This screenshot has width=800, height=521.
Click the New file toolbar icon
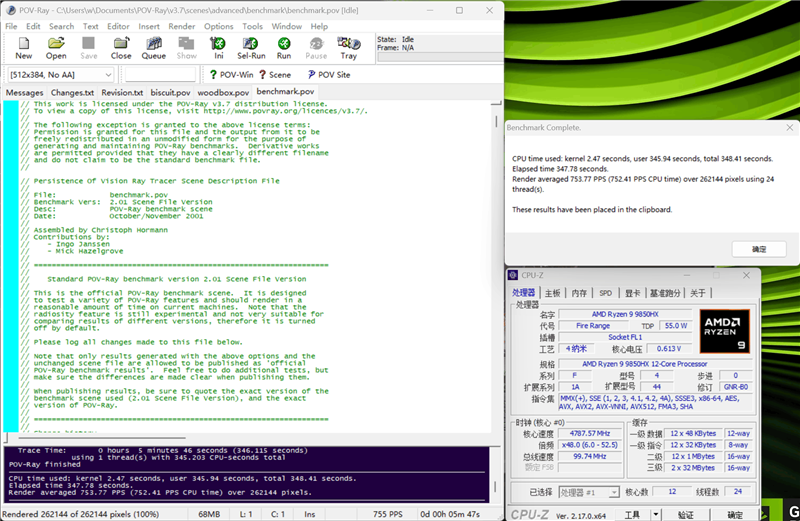(23, 48)
